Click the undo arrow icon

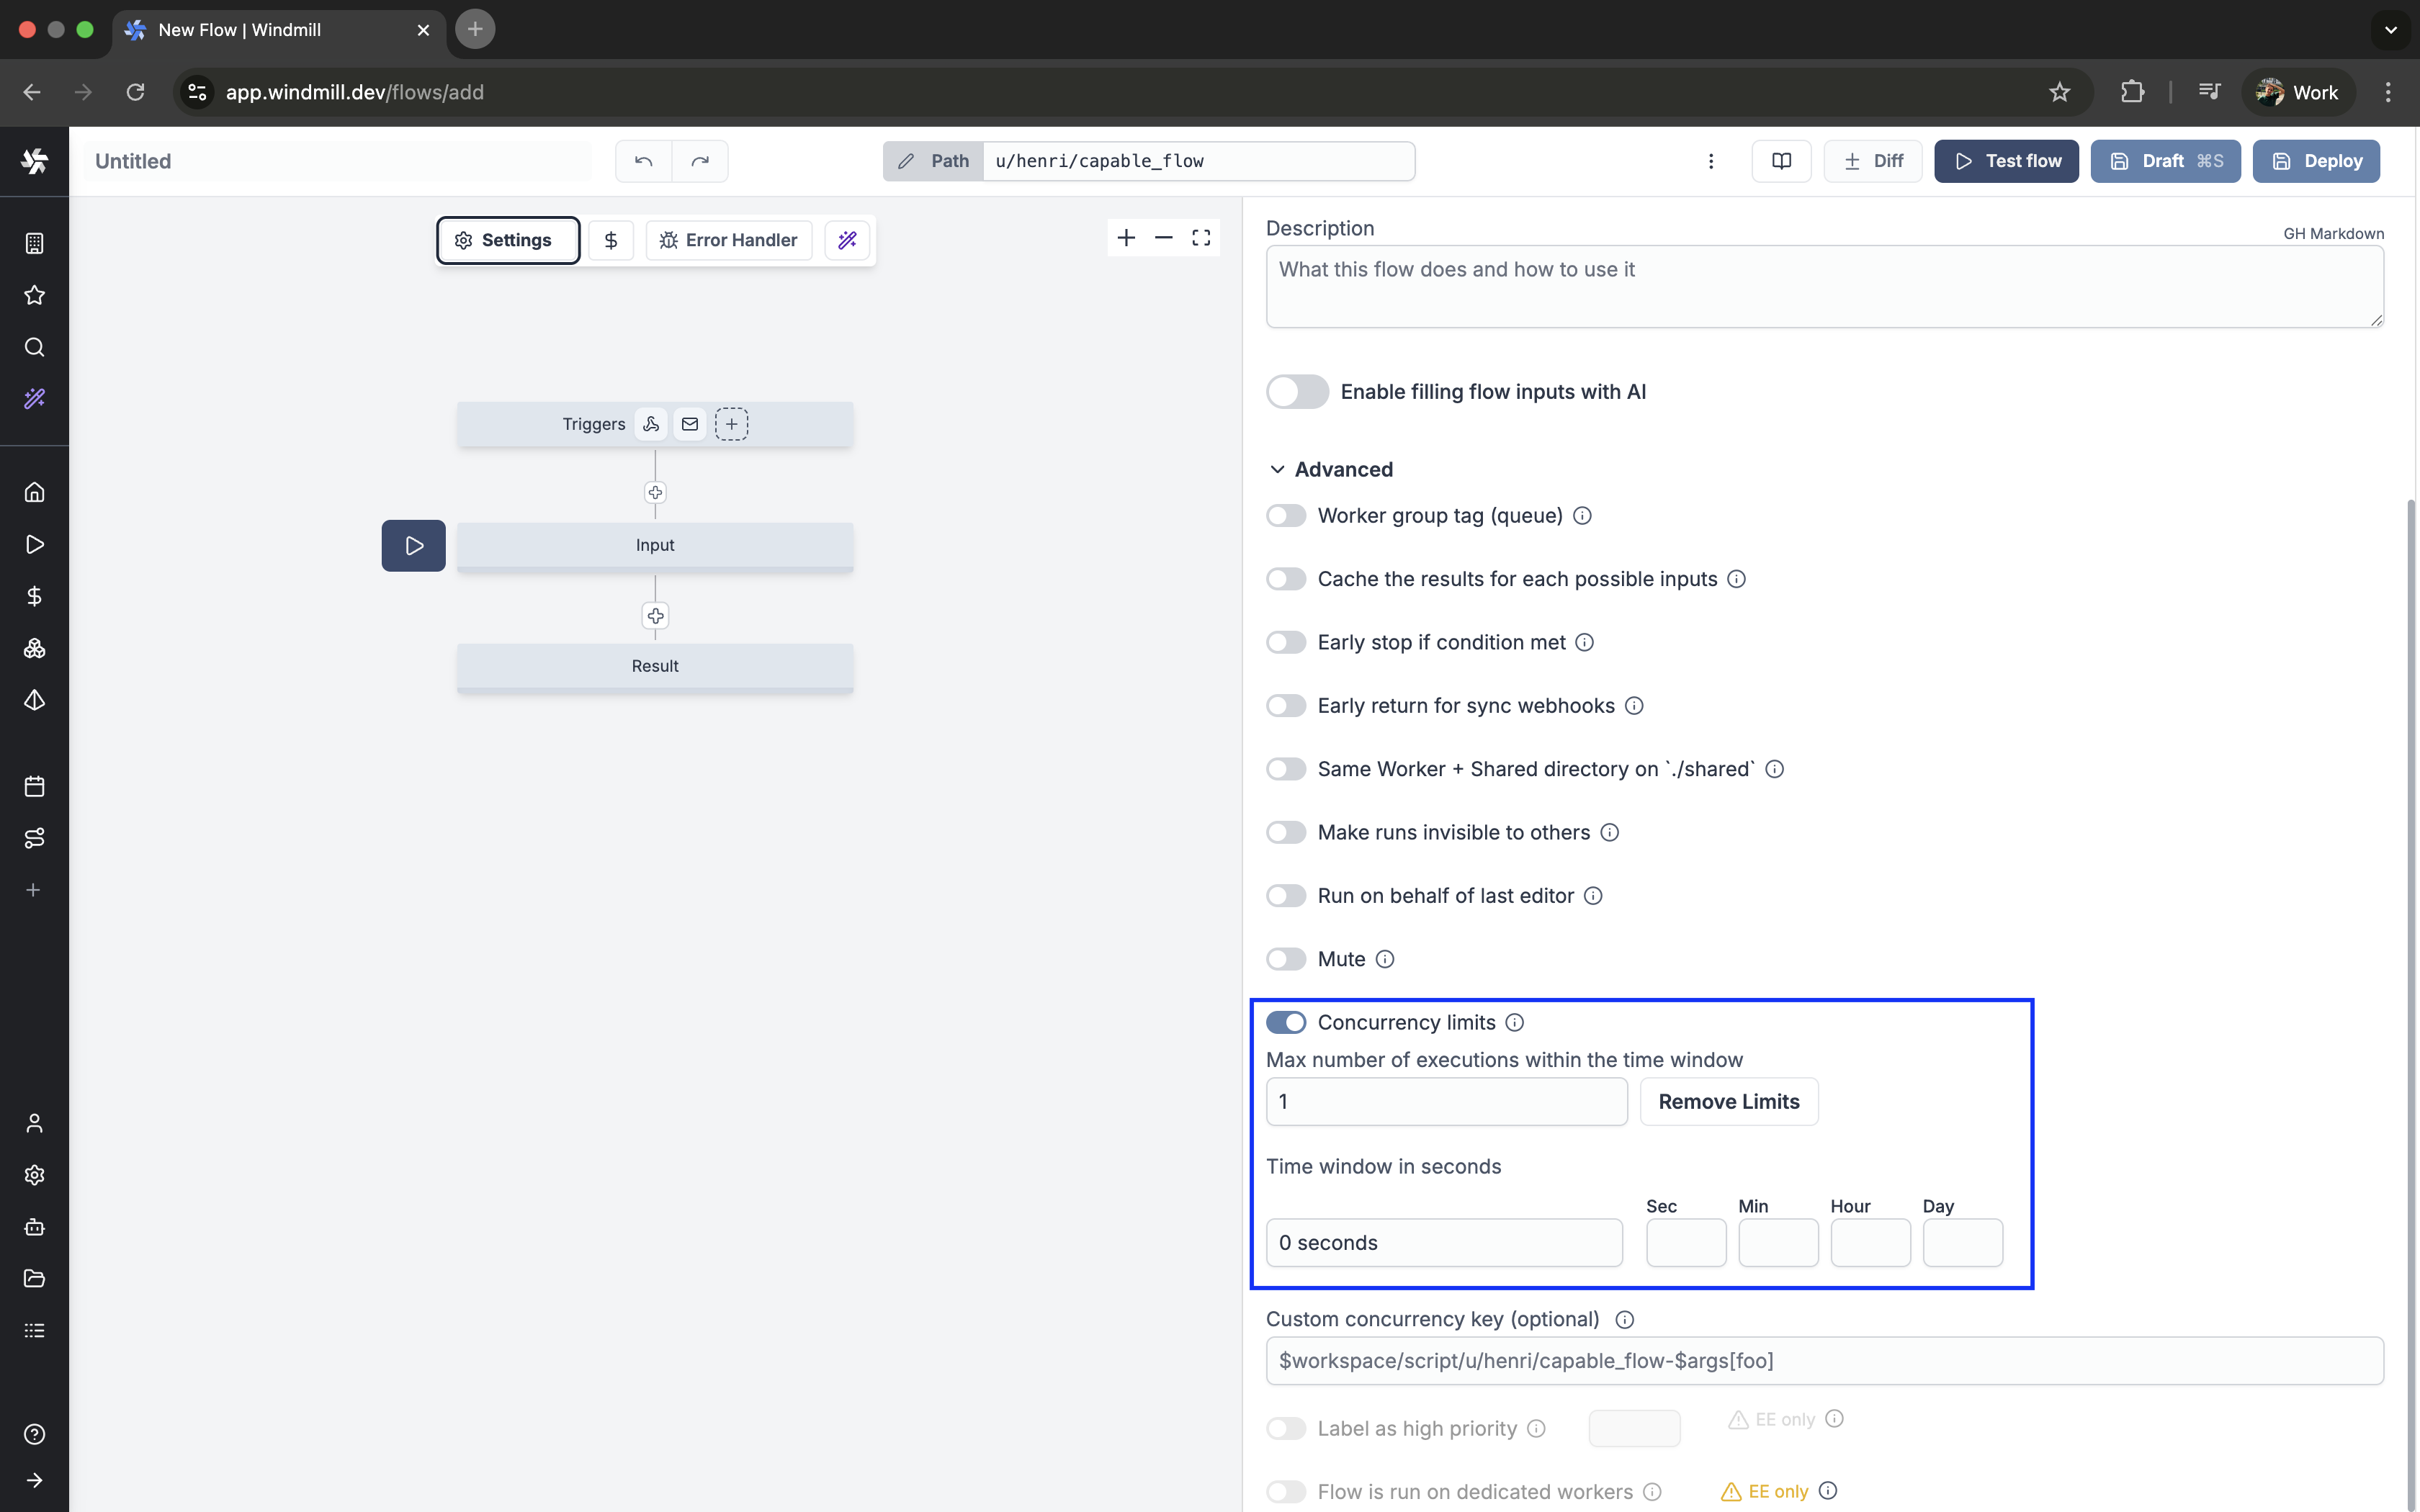point(643,161)
